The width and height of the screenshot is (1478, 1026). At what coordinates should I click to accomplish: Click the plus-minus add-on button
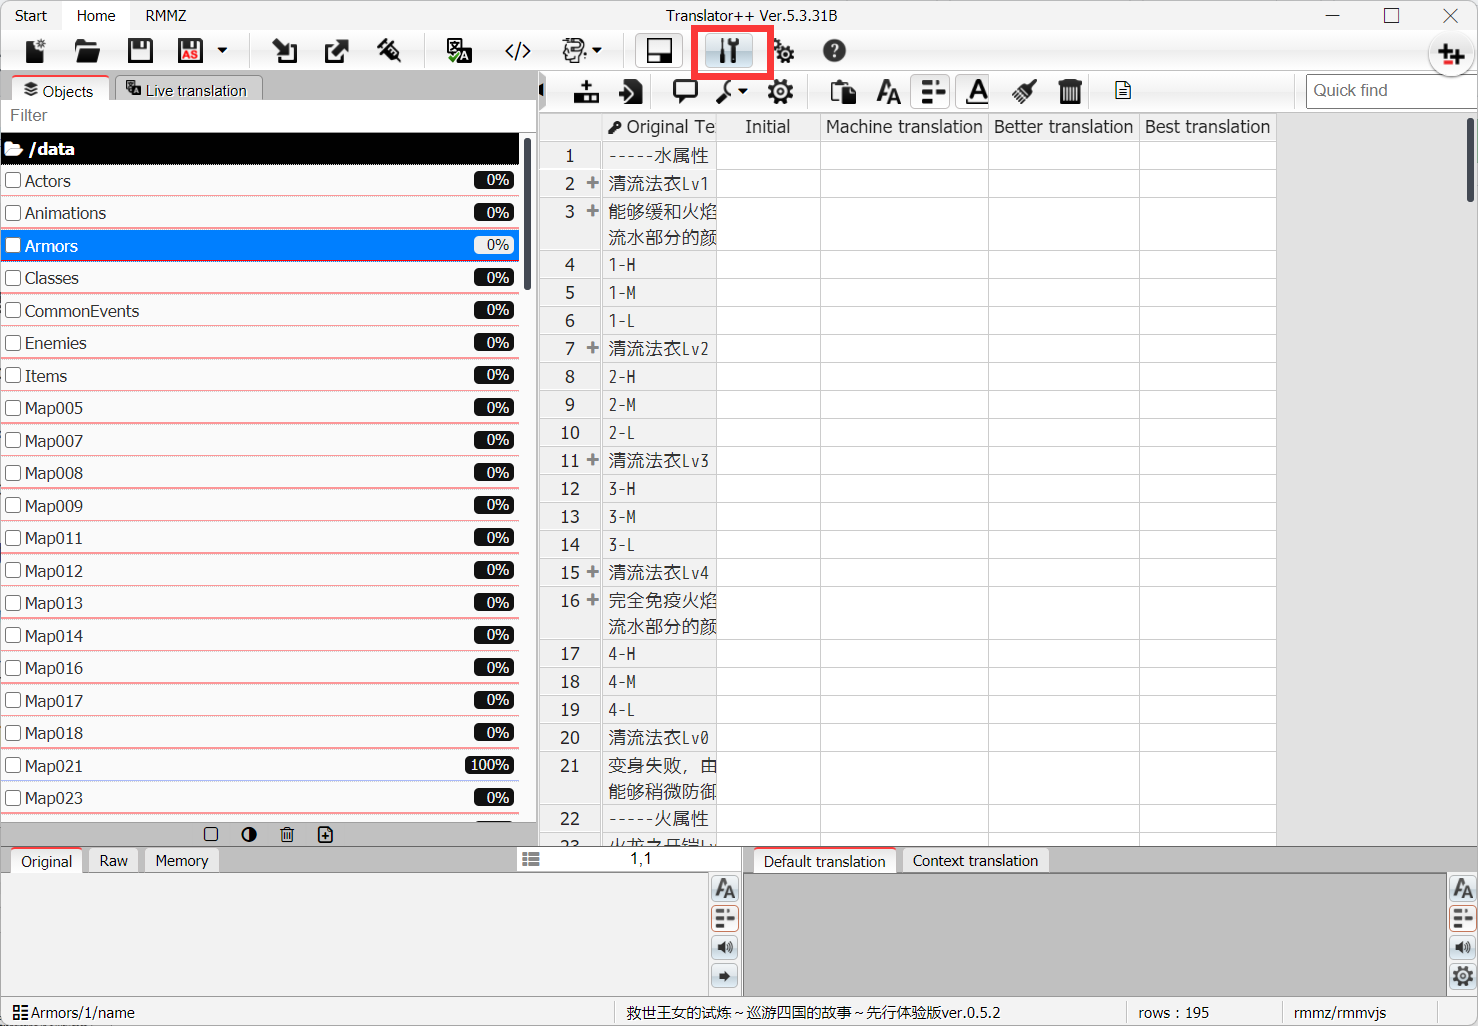[1451, 54]
